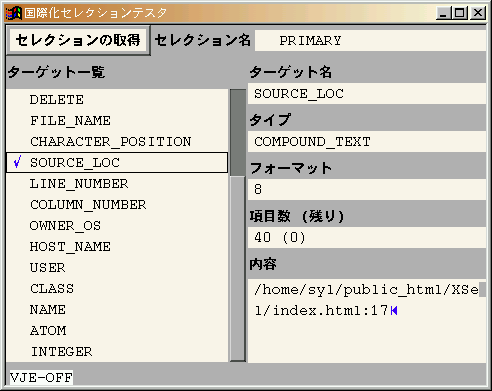Select LINE_NUMBER in the target list
The image size is (492, 391).
117,184
